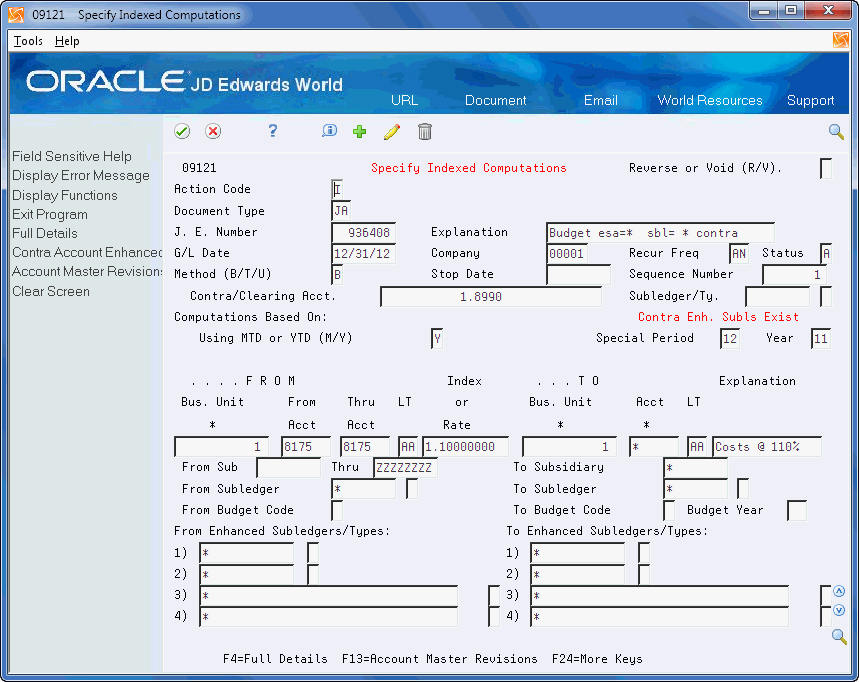Viewport: 859px width, 682px height.
Task: Click F4=Full Details function key text
Action: (x=275, y=659)
